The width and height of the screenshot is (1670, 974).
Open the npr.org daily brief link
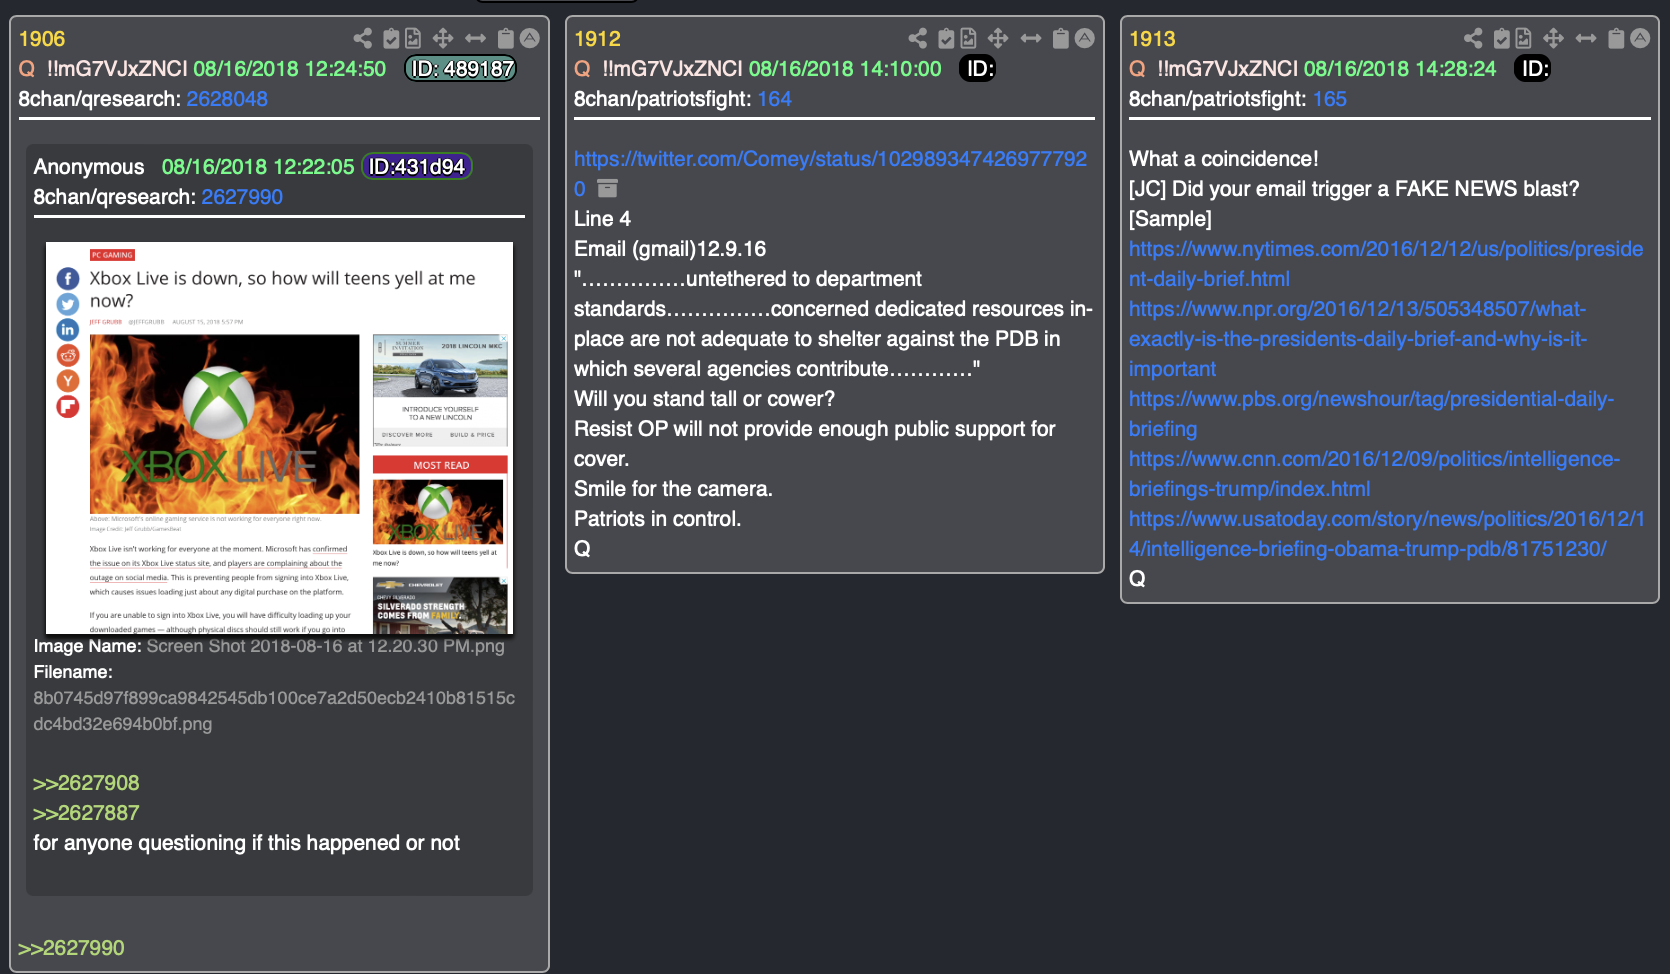tap(1358, 339)
